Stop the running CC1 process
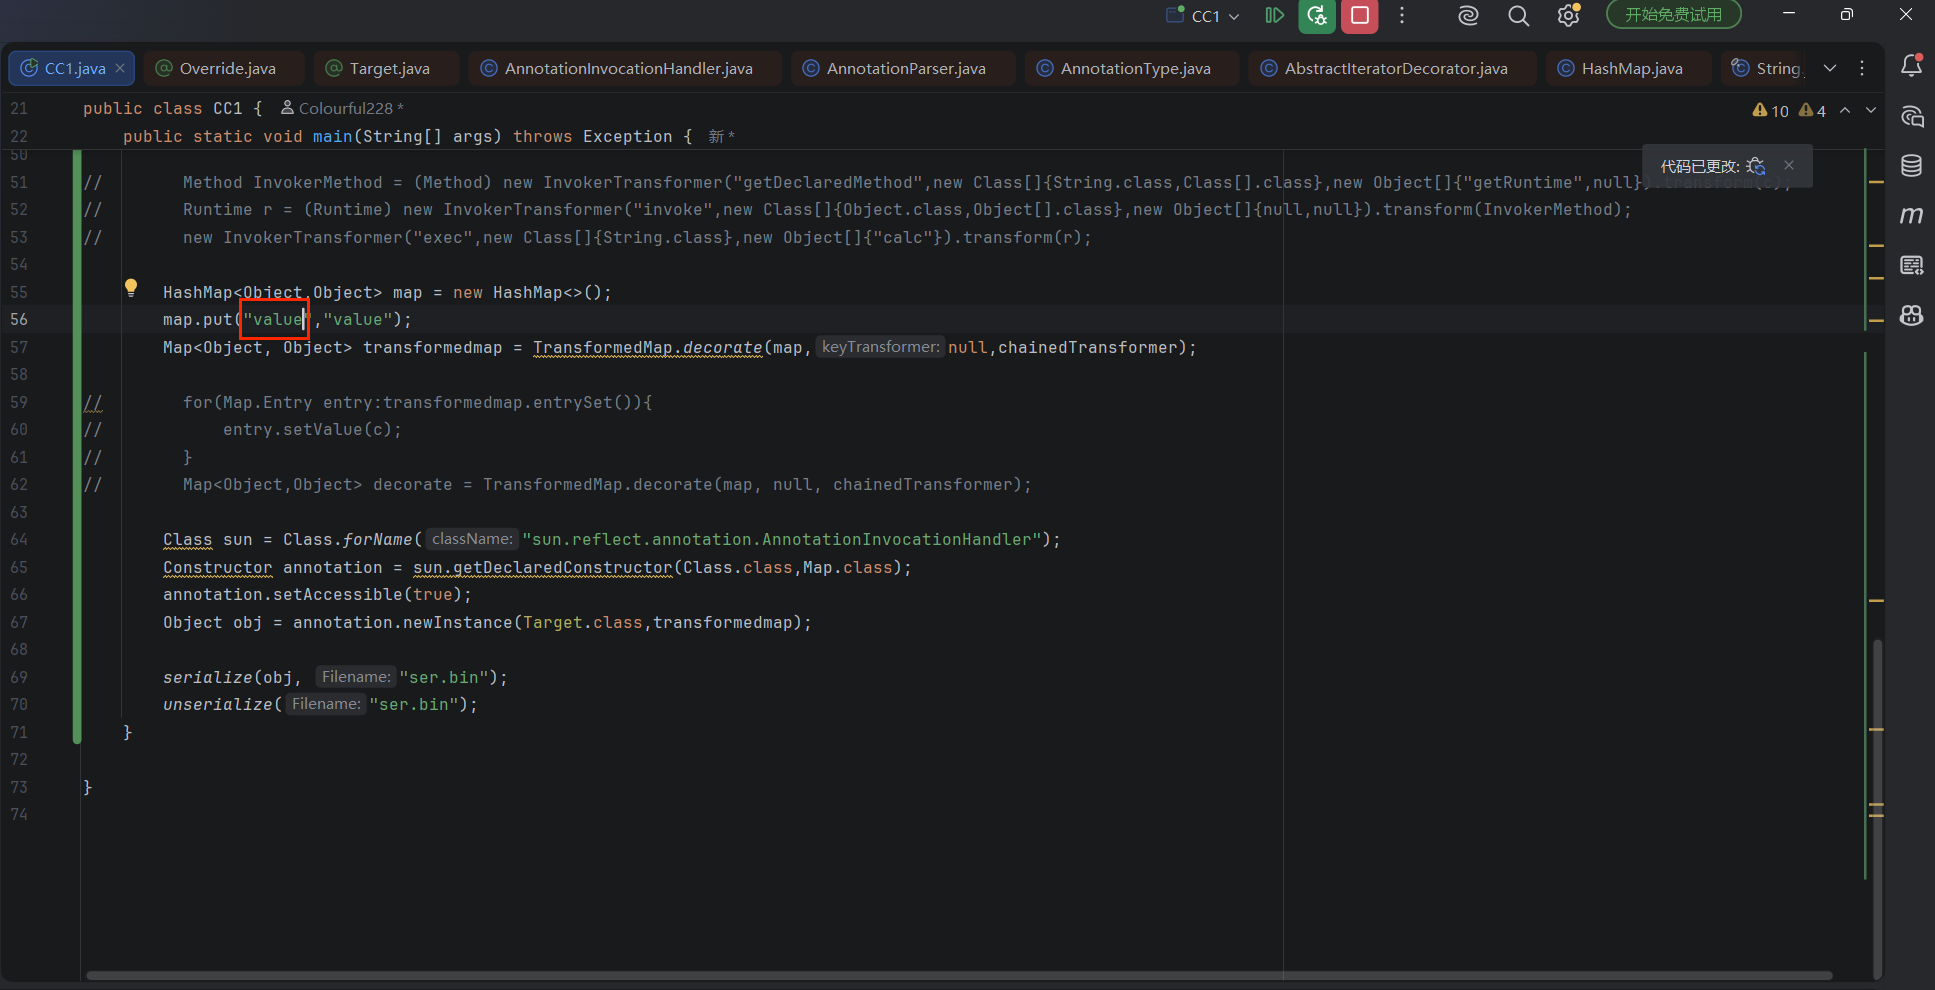The height and width of the screenshot is (990, 1935). (x=1360, y=15)
